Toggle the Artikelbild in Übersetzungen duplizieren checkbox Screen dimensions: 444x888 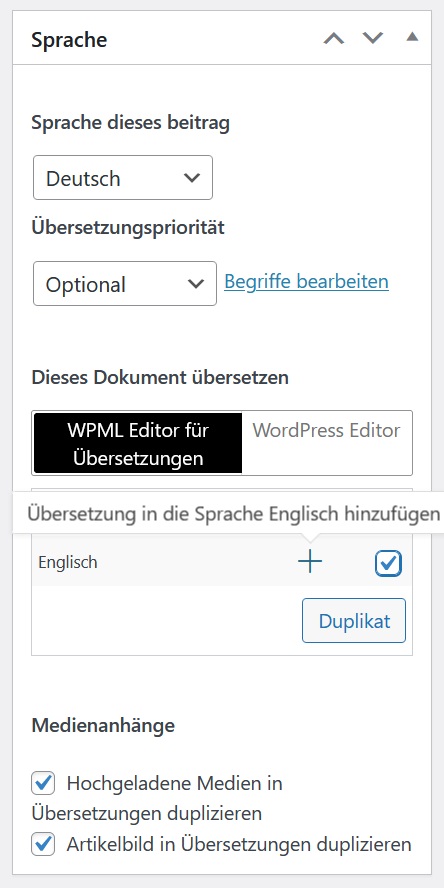tap(44, 844)
